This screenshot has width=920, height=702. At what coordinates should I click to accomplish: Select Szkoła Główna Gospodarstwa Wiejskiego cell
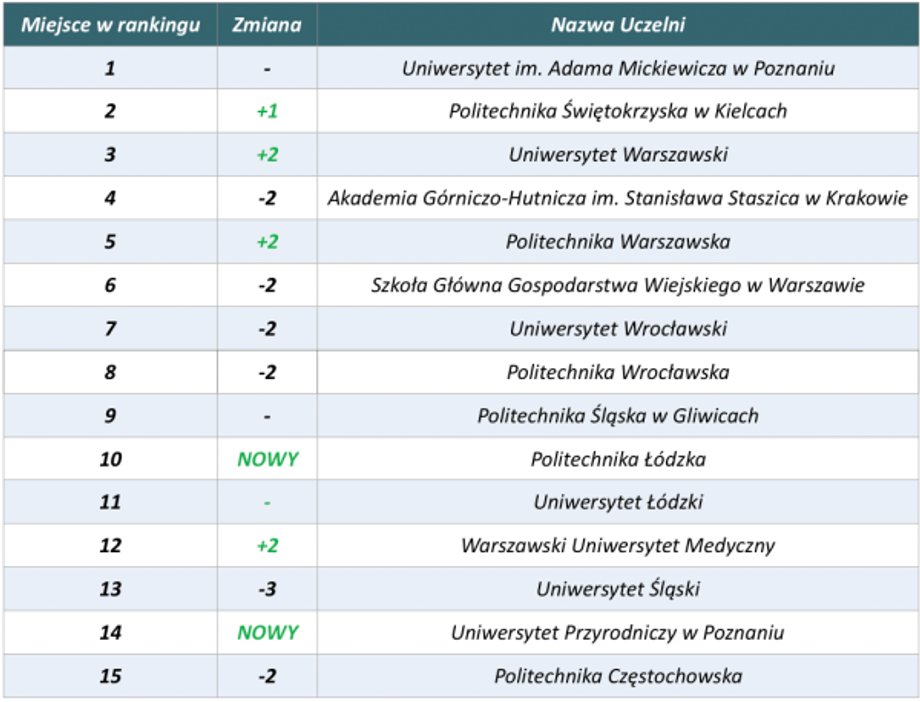tap(618, 285)
